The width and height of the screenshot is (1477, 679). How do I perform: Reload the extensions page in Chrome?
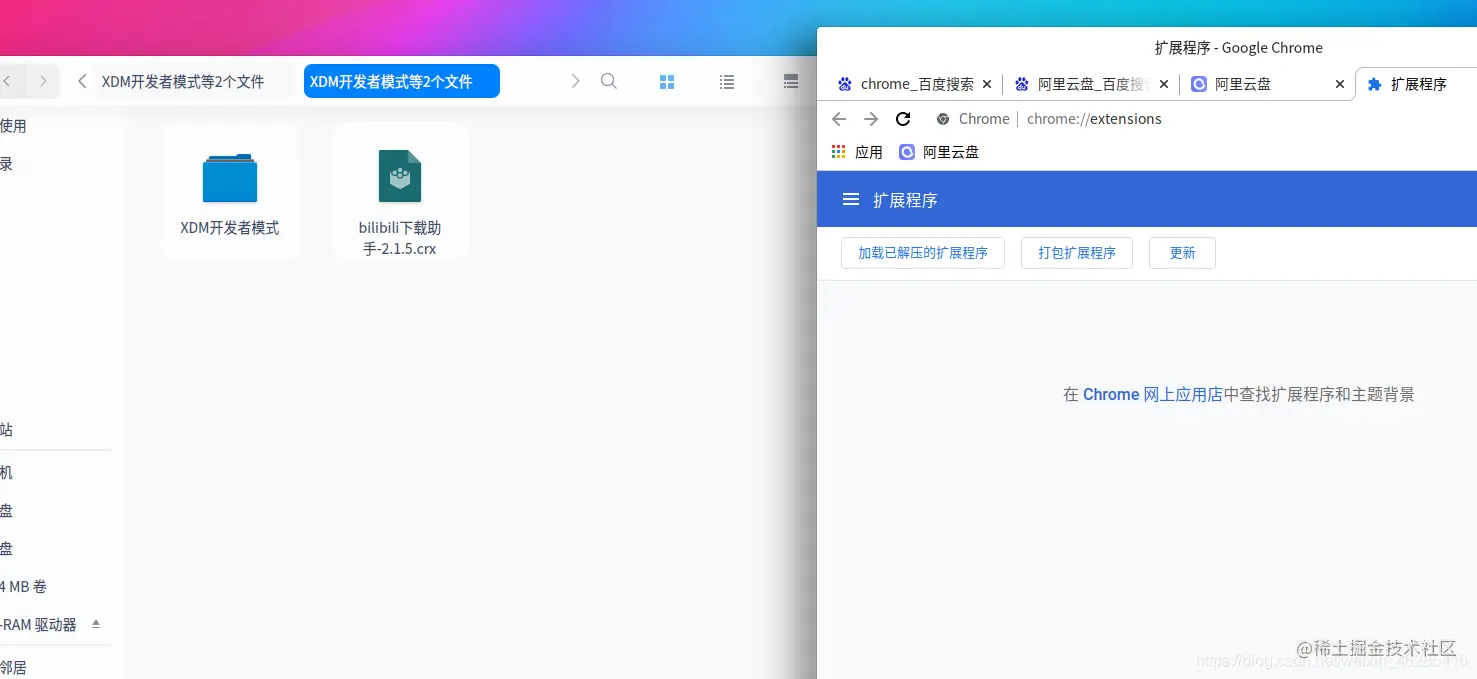tap(903, 118)
